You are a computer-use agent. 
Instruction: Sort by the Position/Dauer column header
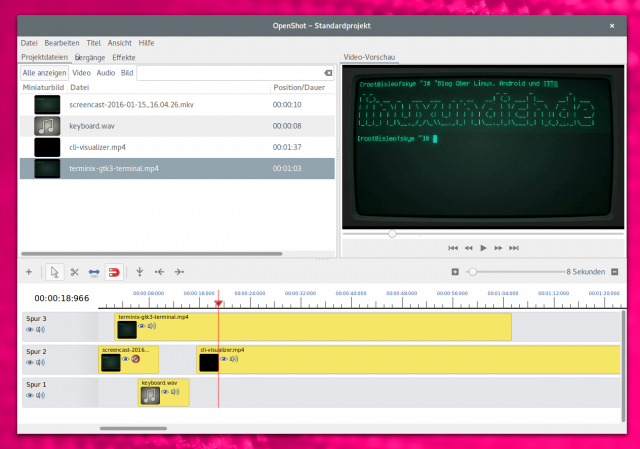[302, 87]
